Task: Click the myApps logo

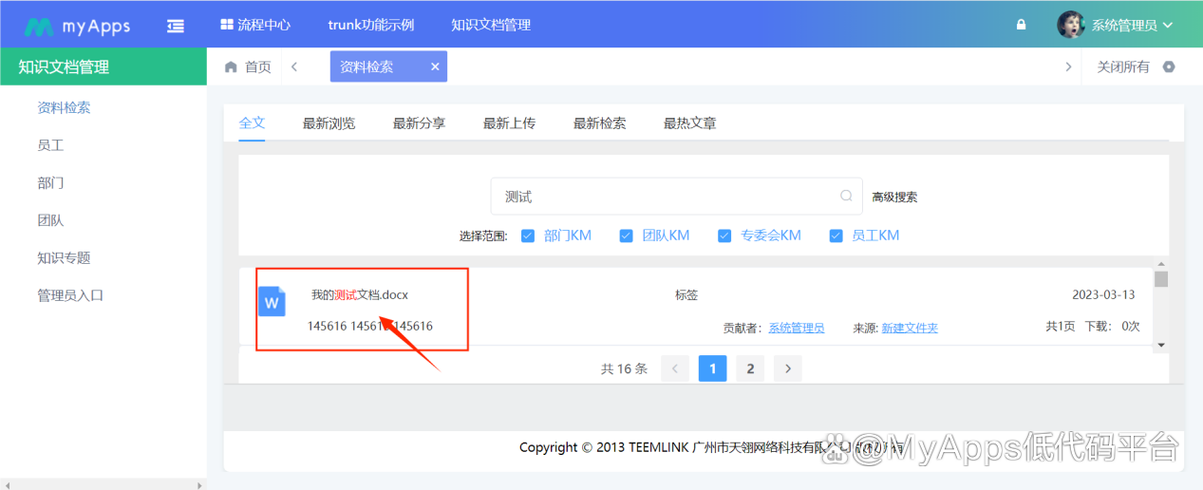Action: coord(76,26)
